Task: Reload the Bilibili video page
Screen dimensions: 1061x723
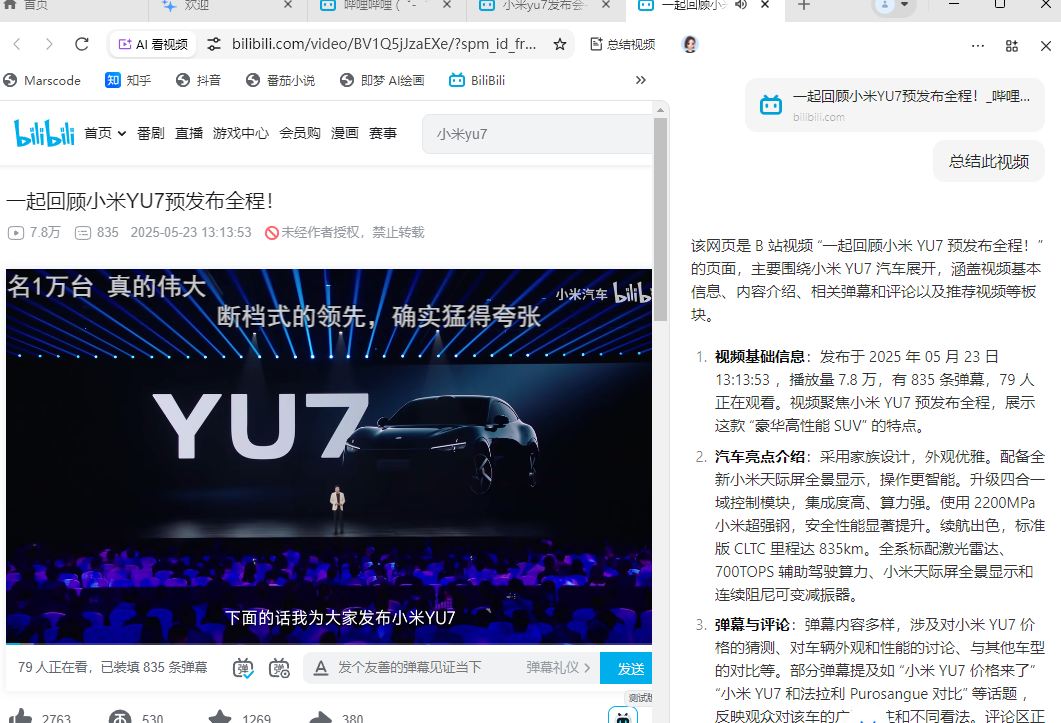Action: point(82,45)
